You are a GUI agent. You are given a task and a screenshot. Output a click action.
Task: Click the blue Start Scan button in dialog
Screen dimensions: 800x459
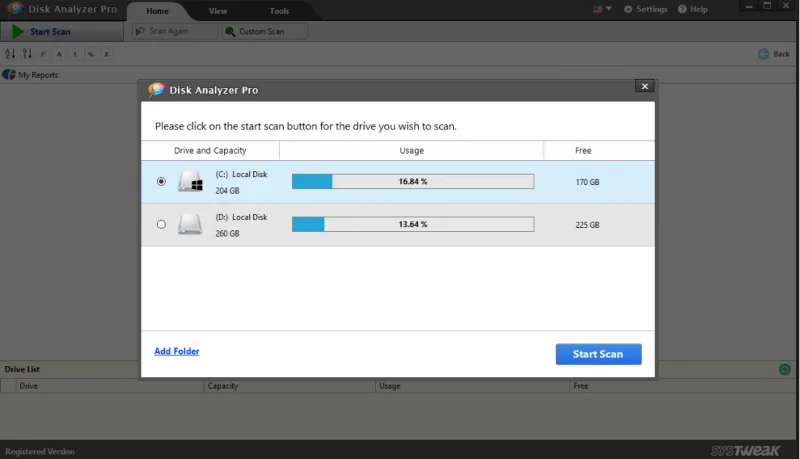coord(598,354)
